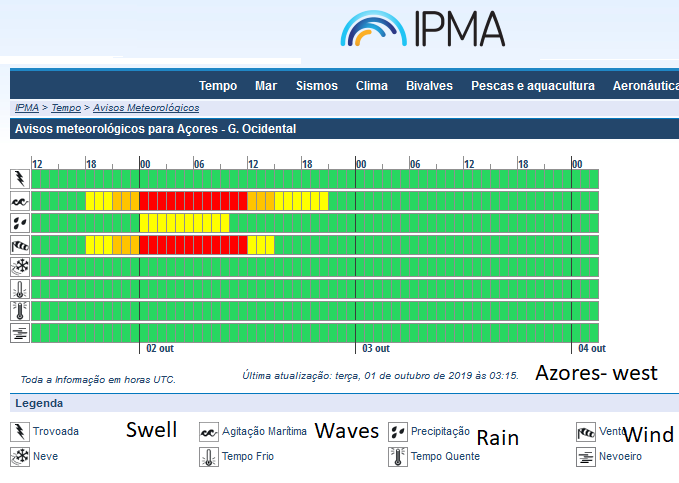Click the first red cell in the wind row
The image size is (679, 483).
click(x=144, y=245)
